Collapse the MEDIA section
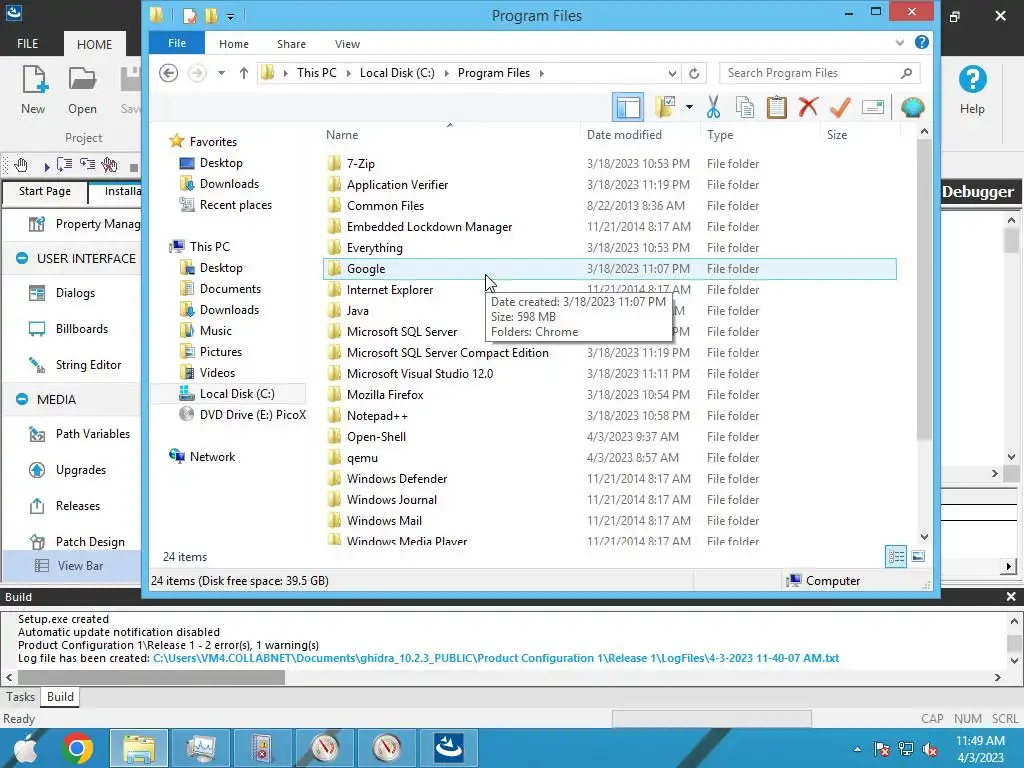The image size is (1024, 768). [22, 400]
